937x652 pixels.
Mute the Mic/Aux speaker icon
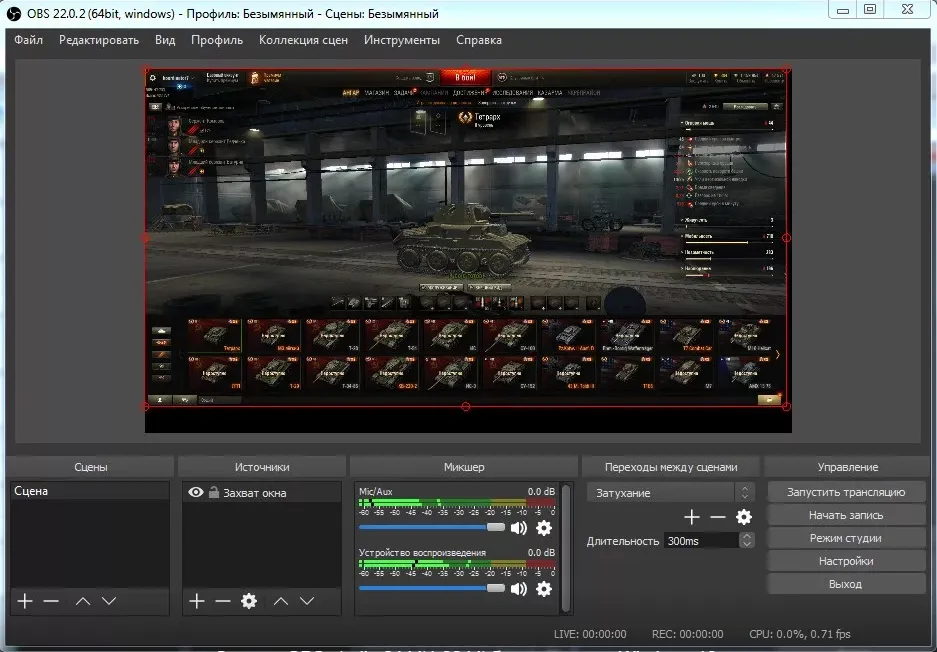(x=519, y=528)
